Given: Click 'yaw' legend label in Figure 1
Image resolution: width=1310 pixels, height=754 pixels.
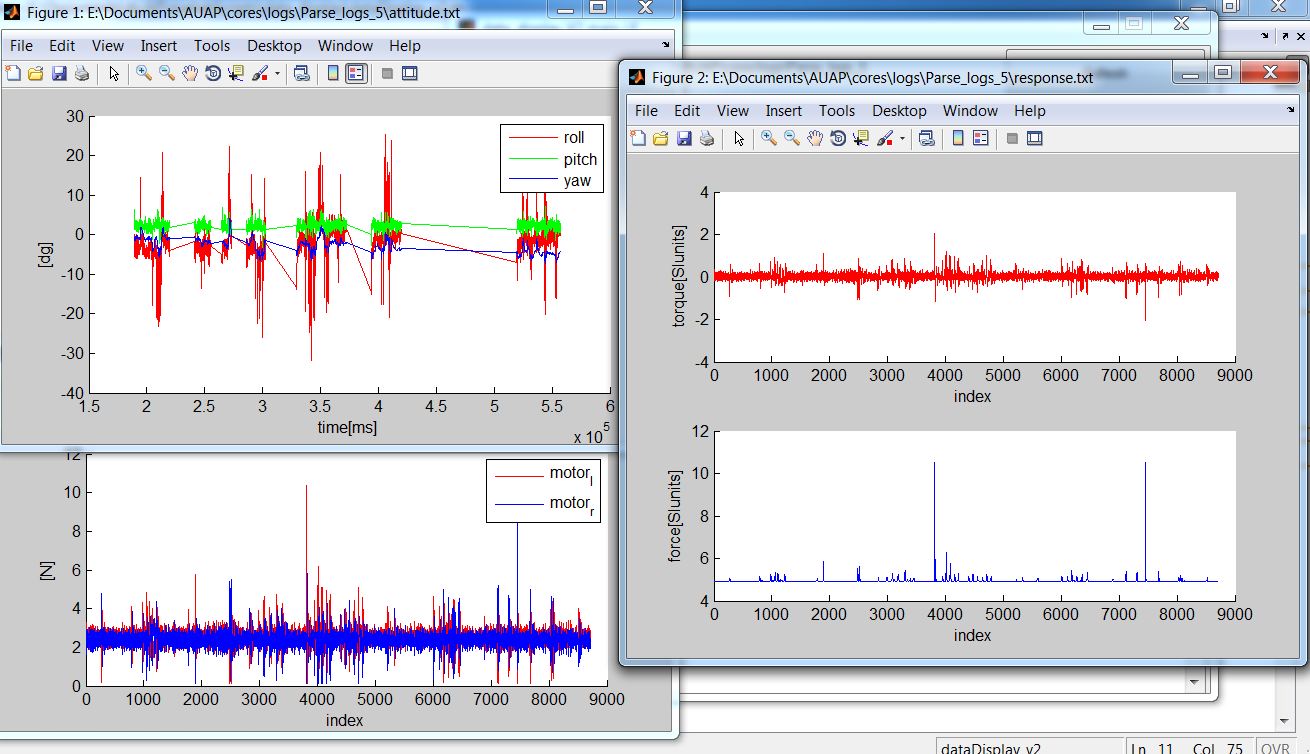Looking at the screenshot, I should click(577, 181).
